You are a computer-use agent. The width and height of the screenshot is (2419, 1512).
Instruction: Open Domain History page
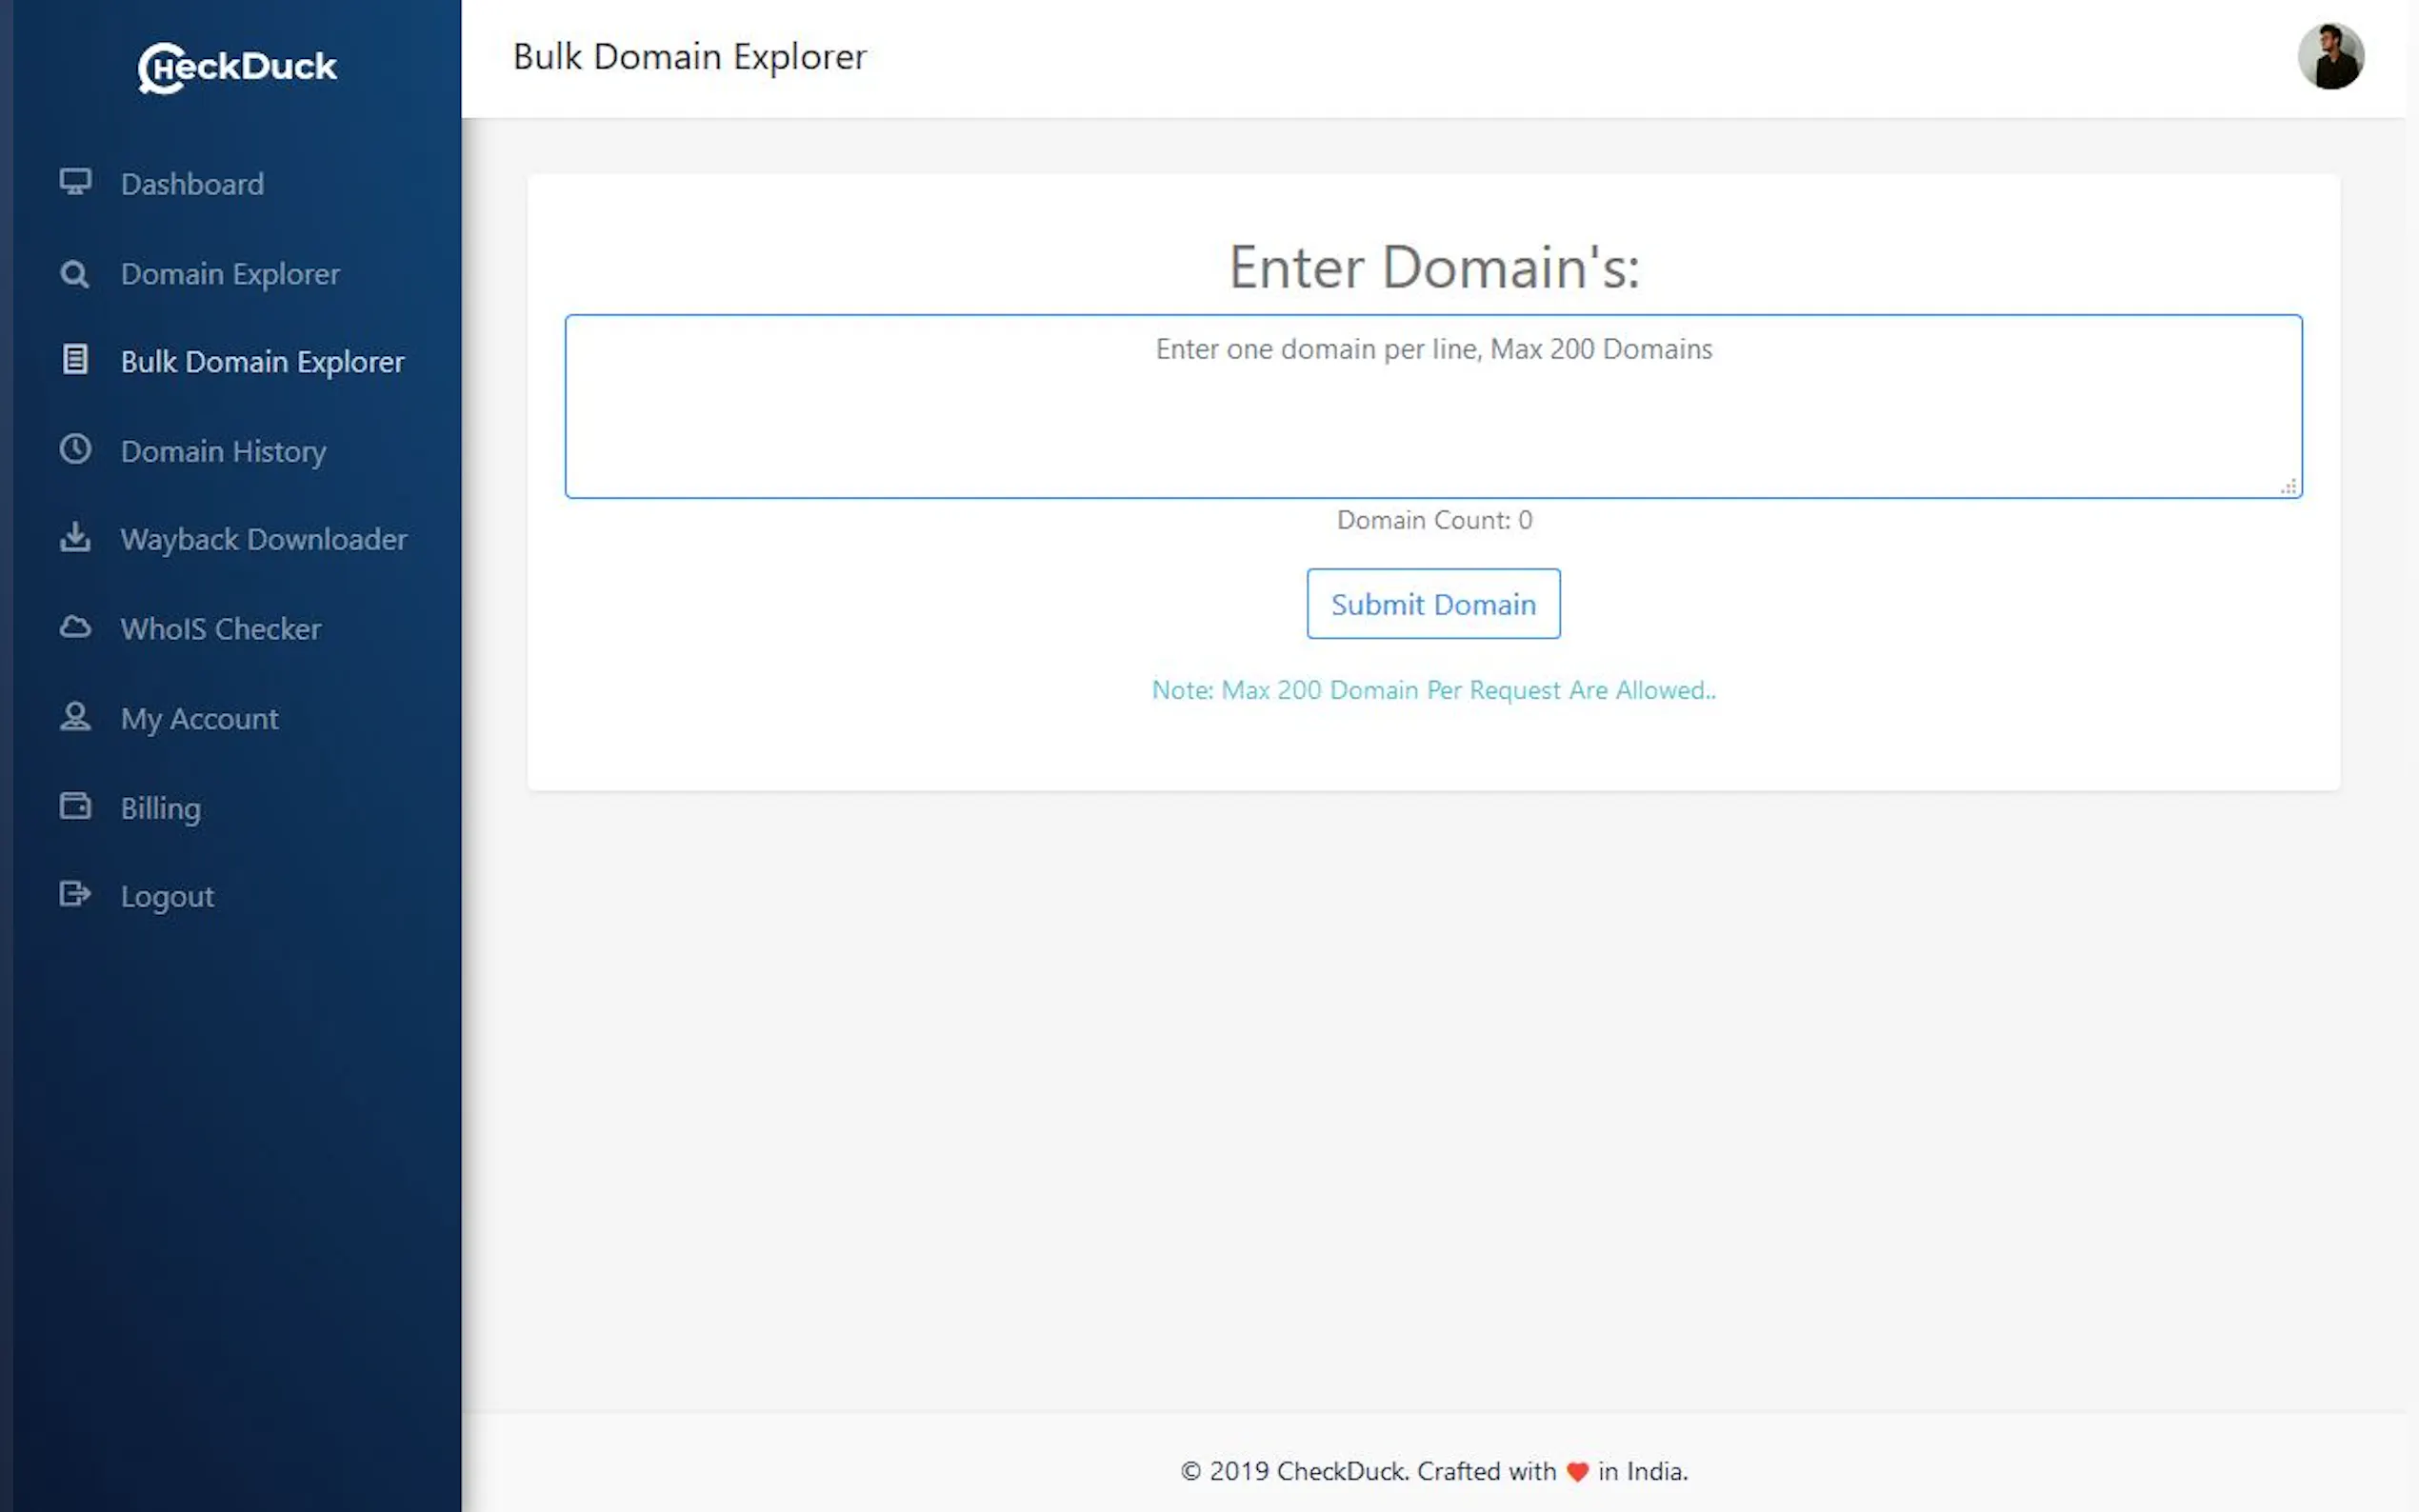point(223,452)
